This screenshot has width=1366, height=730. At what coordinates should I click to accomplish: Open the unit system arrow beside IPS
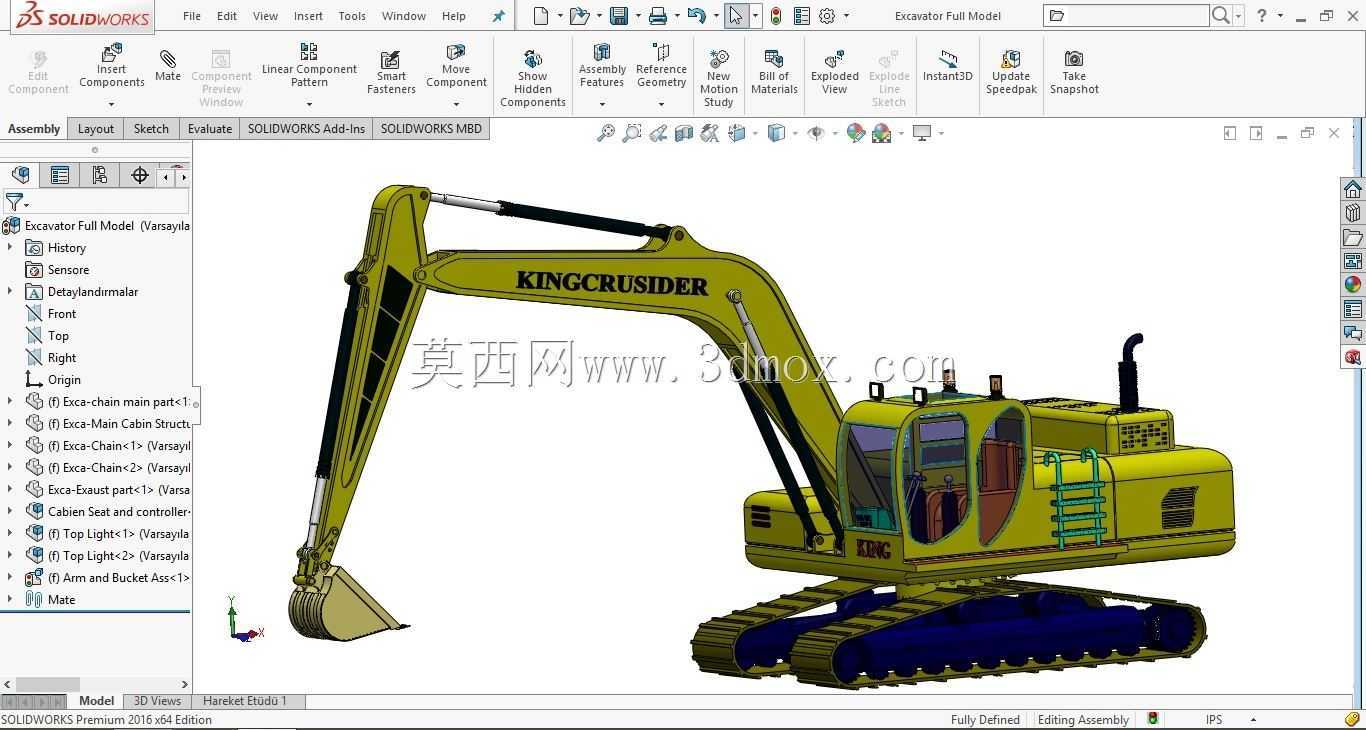pyautogui.click(x=1253, y=720)
